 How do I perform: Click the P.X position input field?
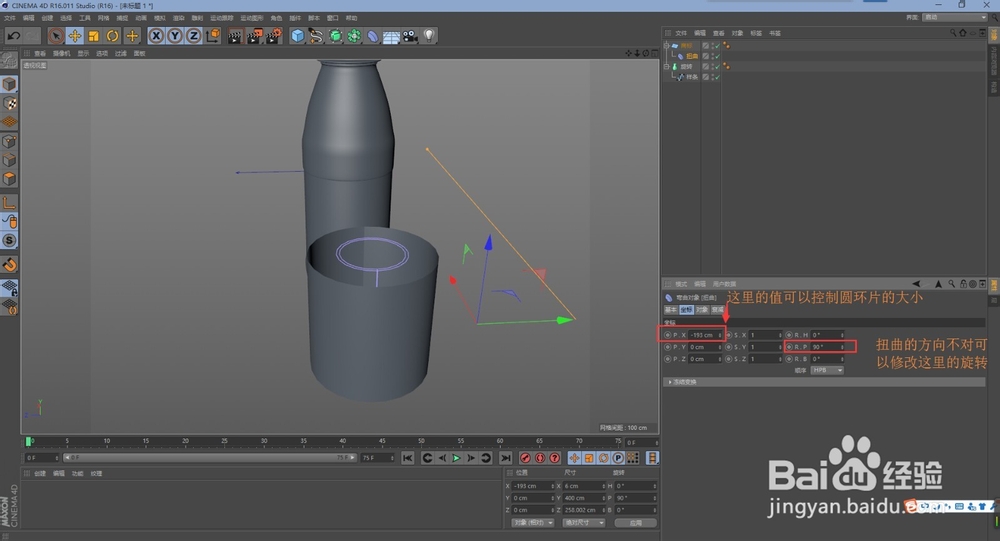click(703, 335)
